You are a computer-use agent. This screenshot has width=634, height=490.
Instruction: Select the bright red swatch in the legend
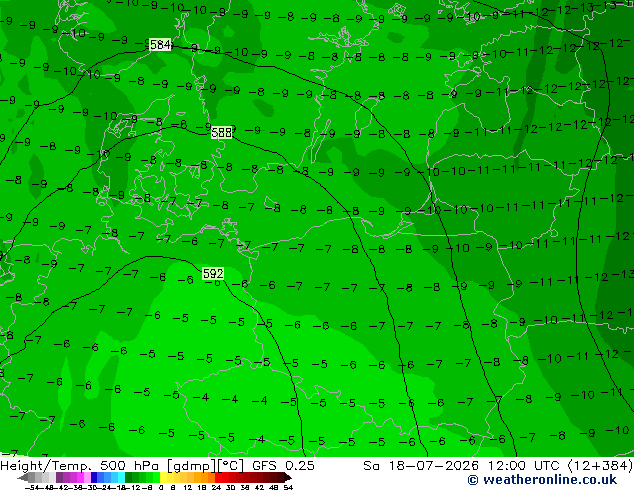(x=218, y=477)
